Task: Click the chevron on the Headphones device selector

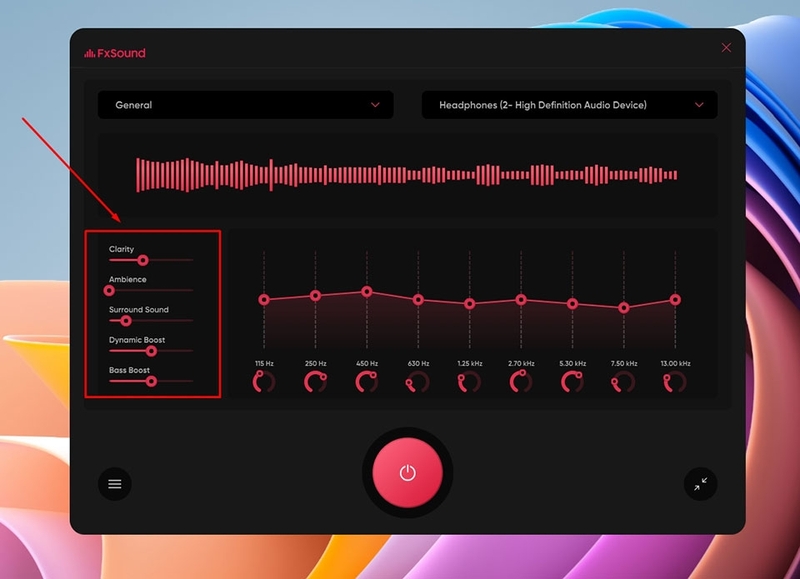Action: (x=699, y=105)
